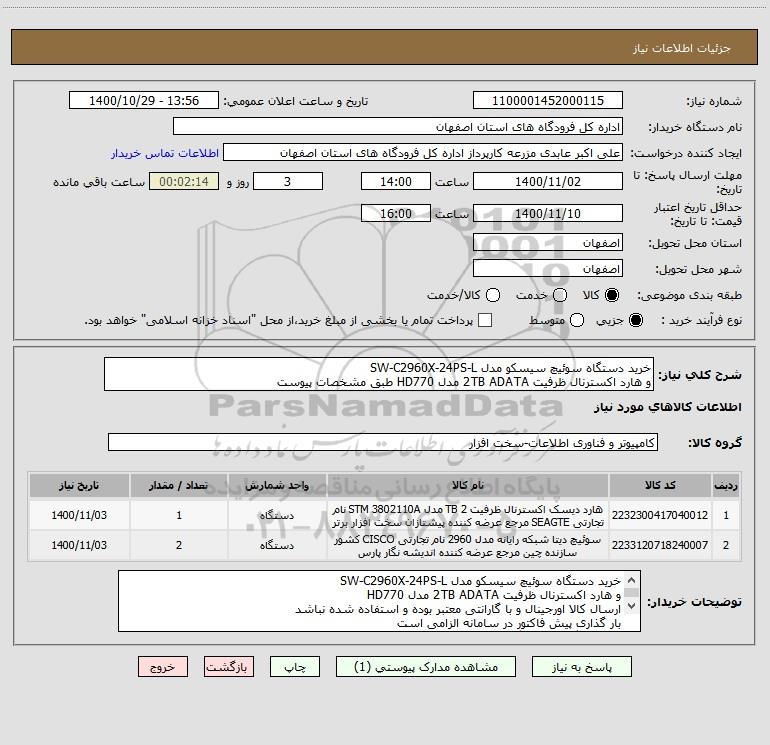Click the جزئیات اطلاعات نیاز header title

tap(681, 48)
